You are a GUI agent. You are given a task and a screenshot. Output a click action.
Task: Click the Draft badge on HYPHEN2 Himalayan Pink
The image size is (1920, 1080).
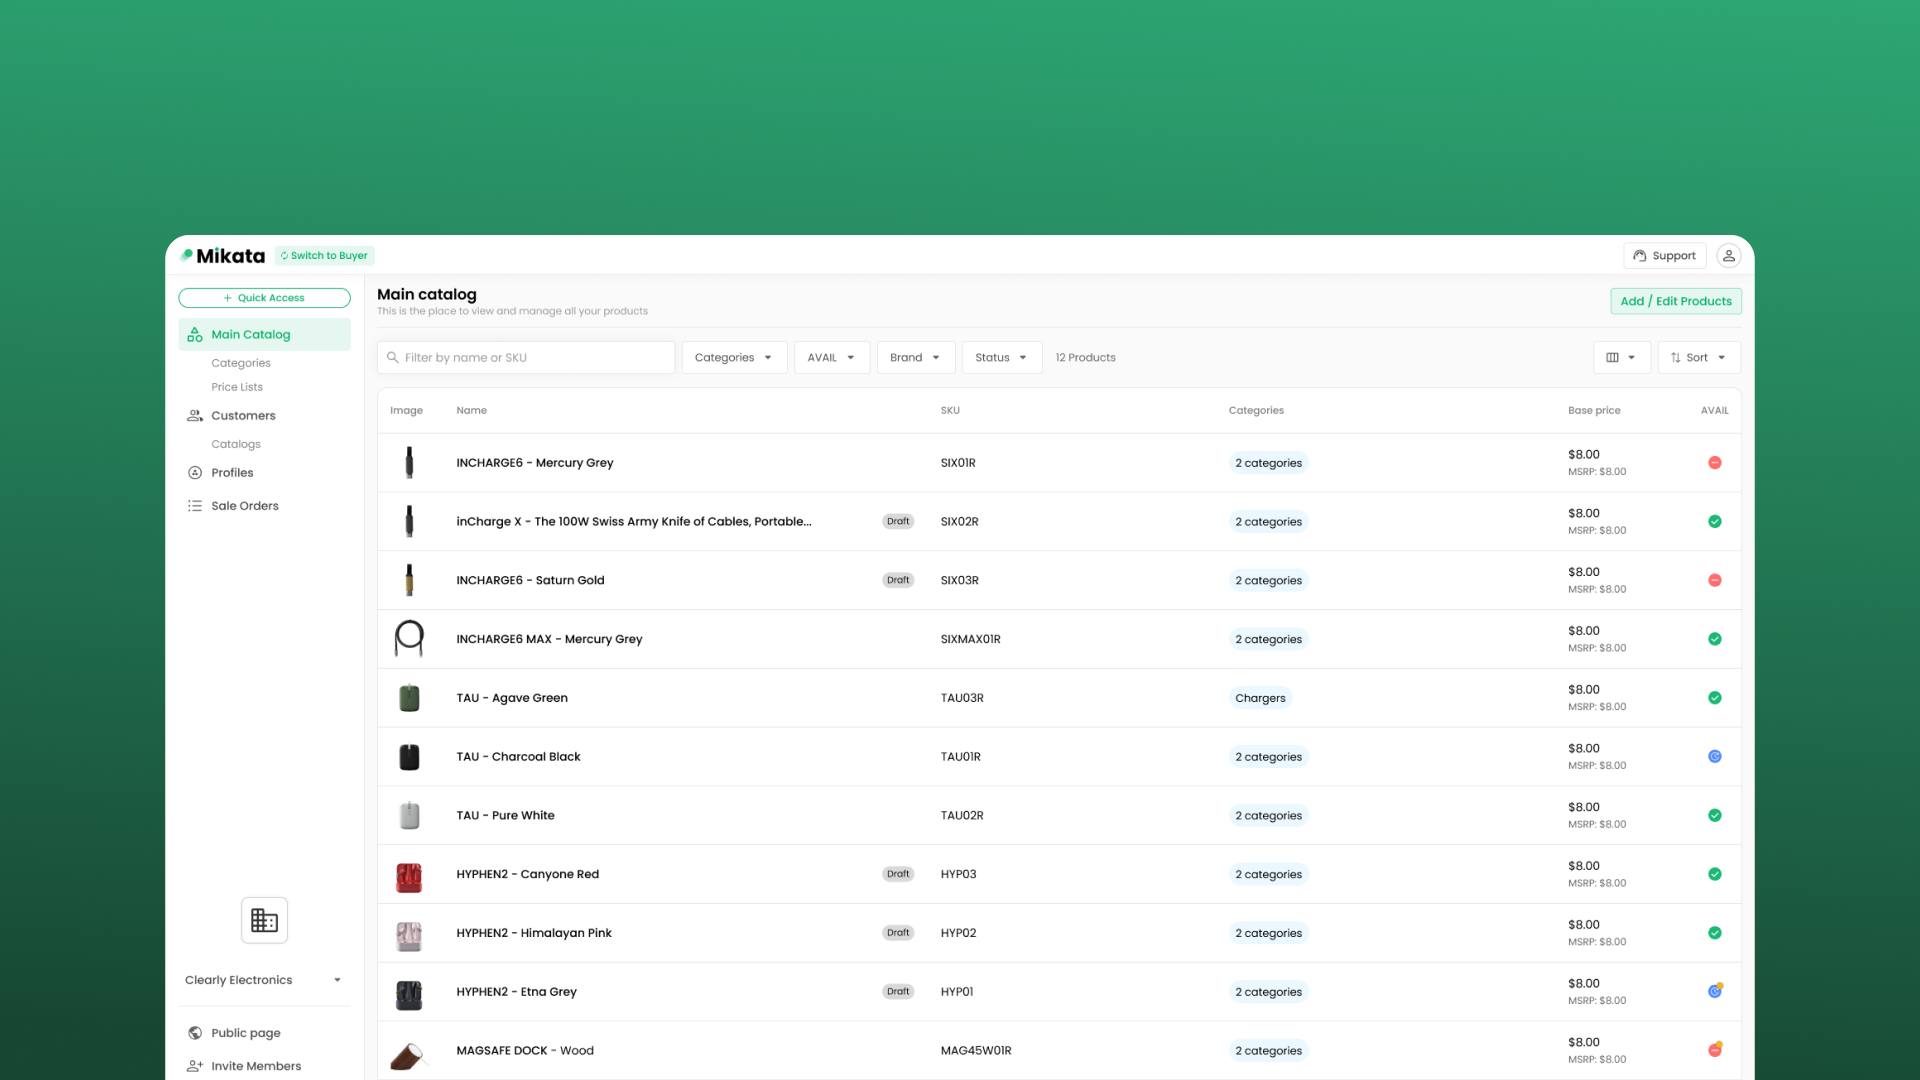tap(898, 933)
